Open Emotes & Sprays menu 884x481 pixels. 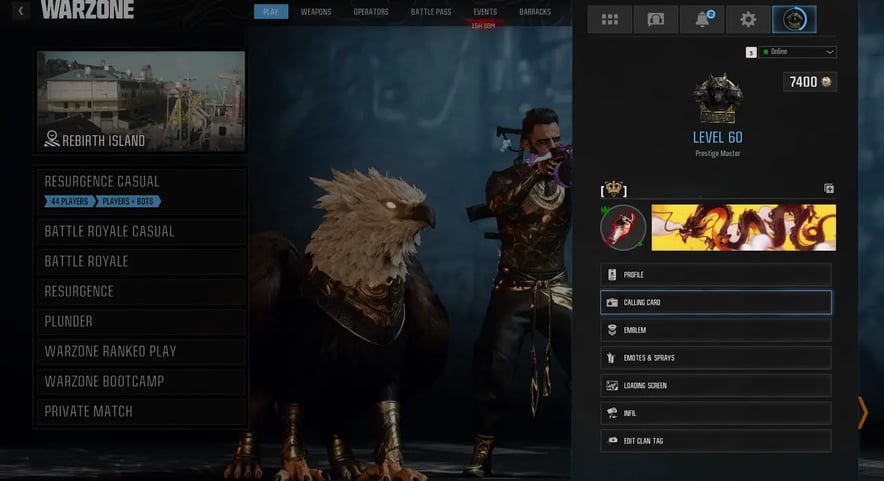coord(715,358)
